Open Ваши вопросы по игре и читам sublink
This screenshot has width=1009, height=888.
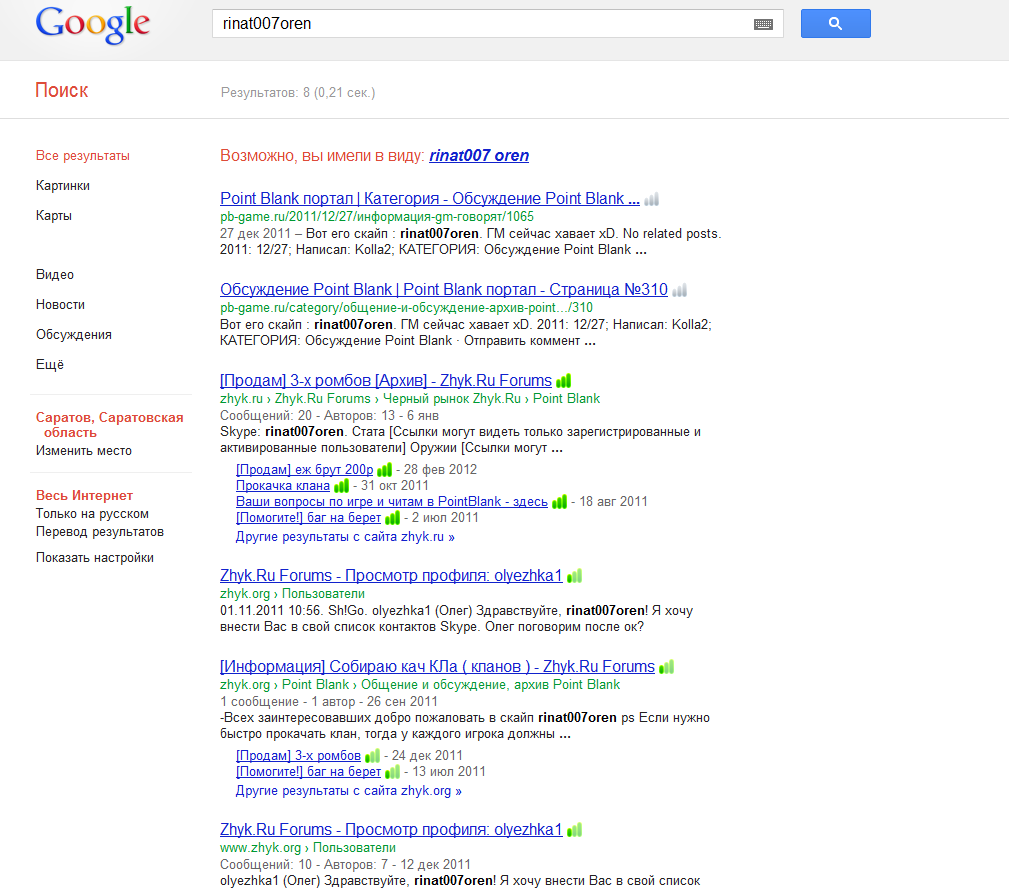point(392,502)
